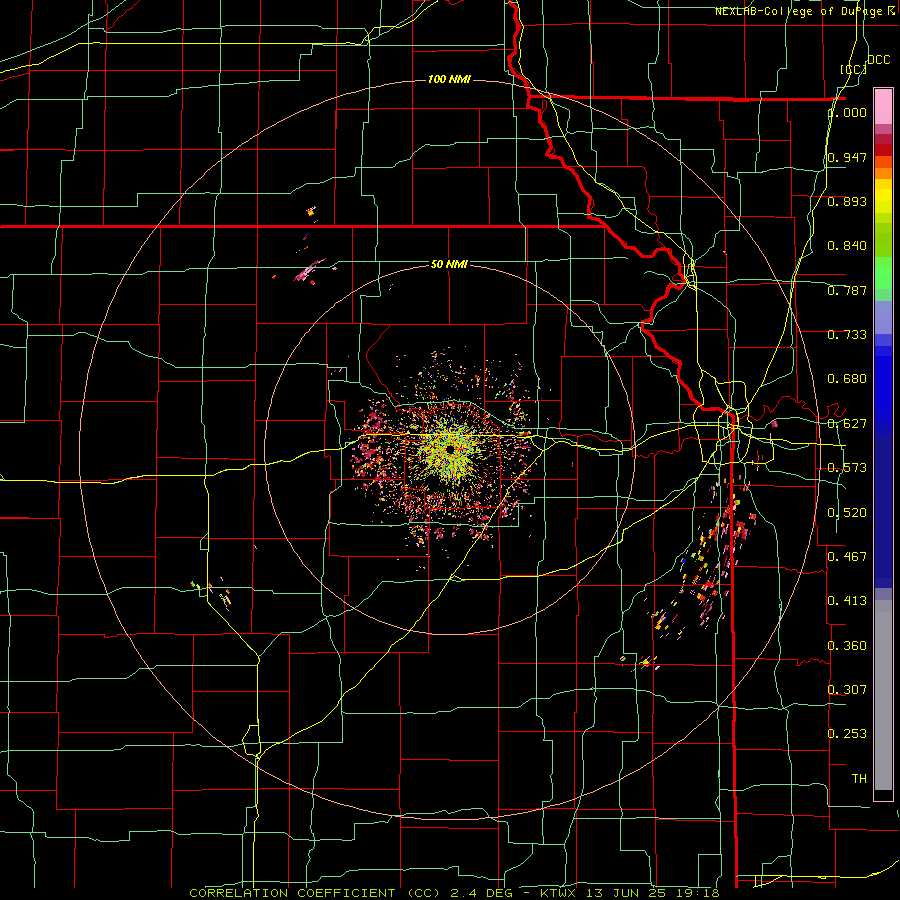Click the 0.413 scale value
Screen dimensions: 900x900
847,601
